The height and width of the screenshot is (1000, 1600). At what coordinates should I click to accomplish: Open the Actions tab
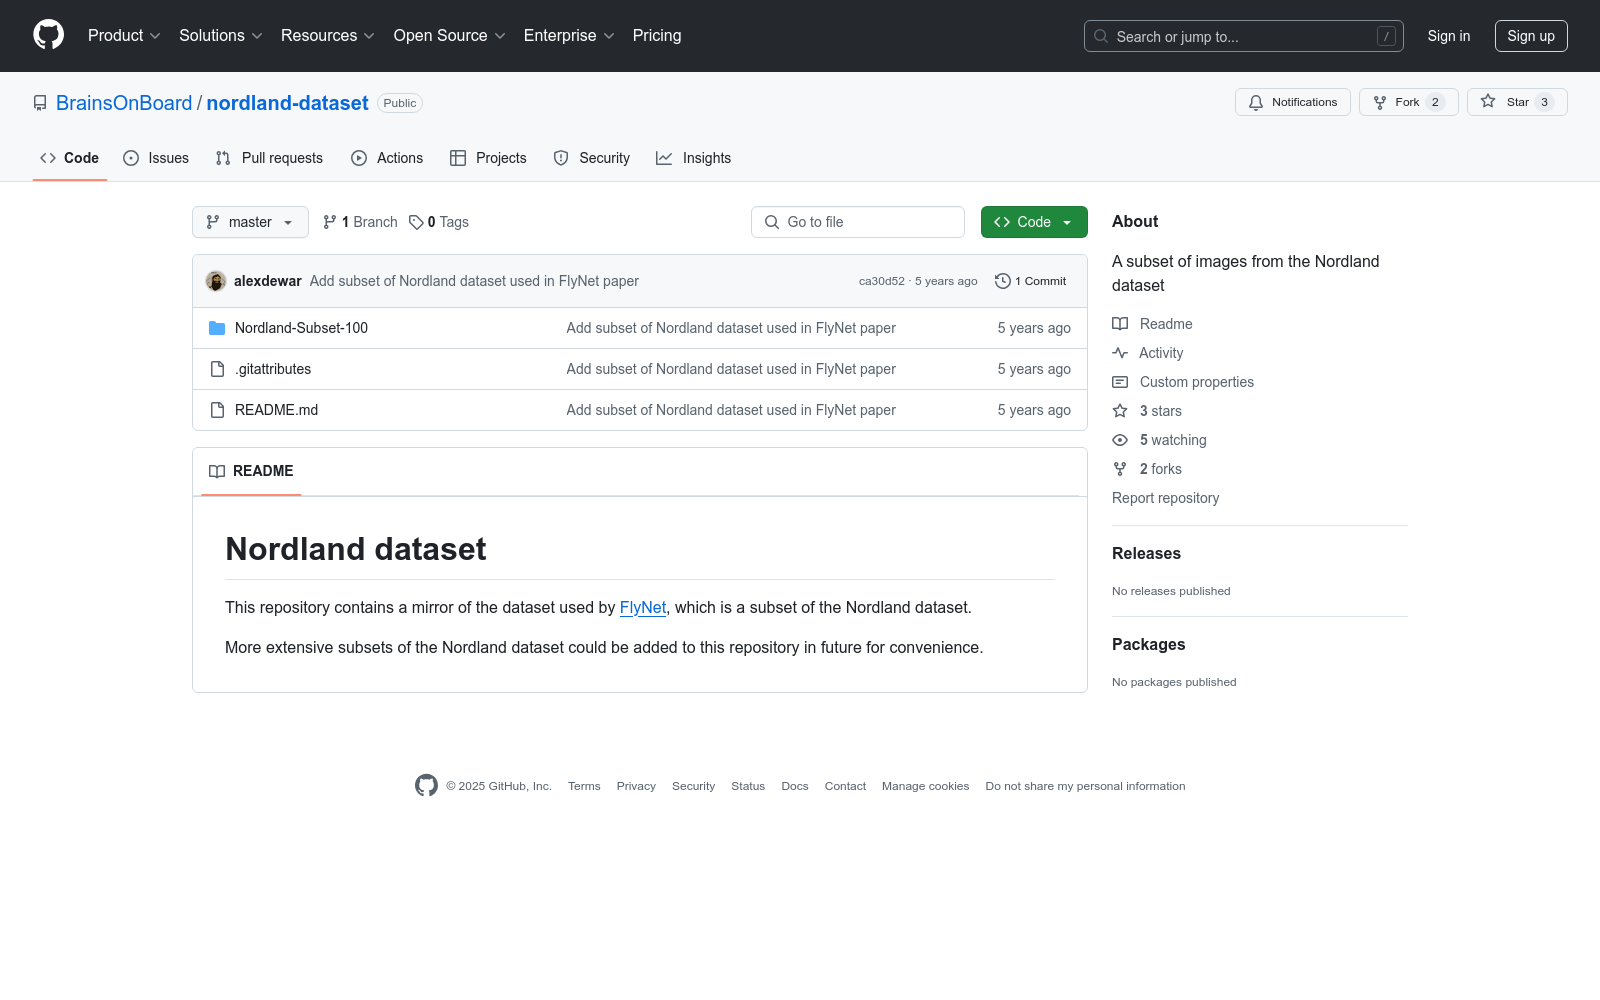[387, 158]
